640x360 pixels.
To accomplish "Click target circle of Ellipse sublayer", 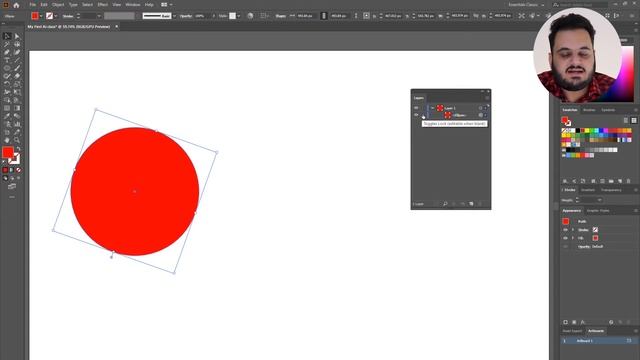I will click(x=480, y=115).
